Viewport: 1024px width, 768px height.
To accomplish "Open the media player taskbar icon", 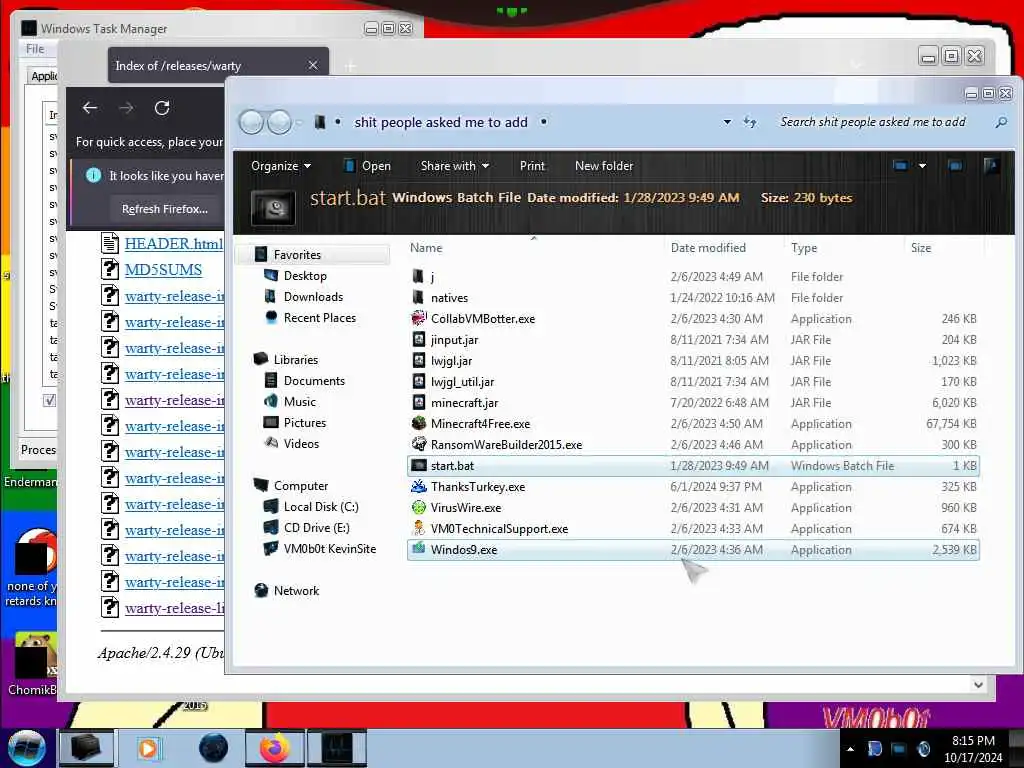I will [148, 748].
